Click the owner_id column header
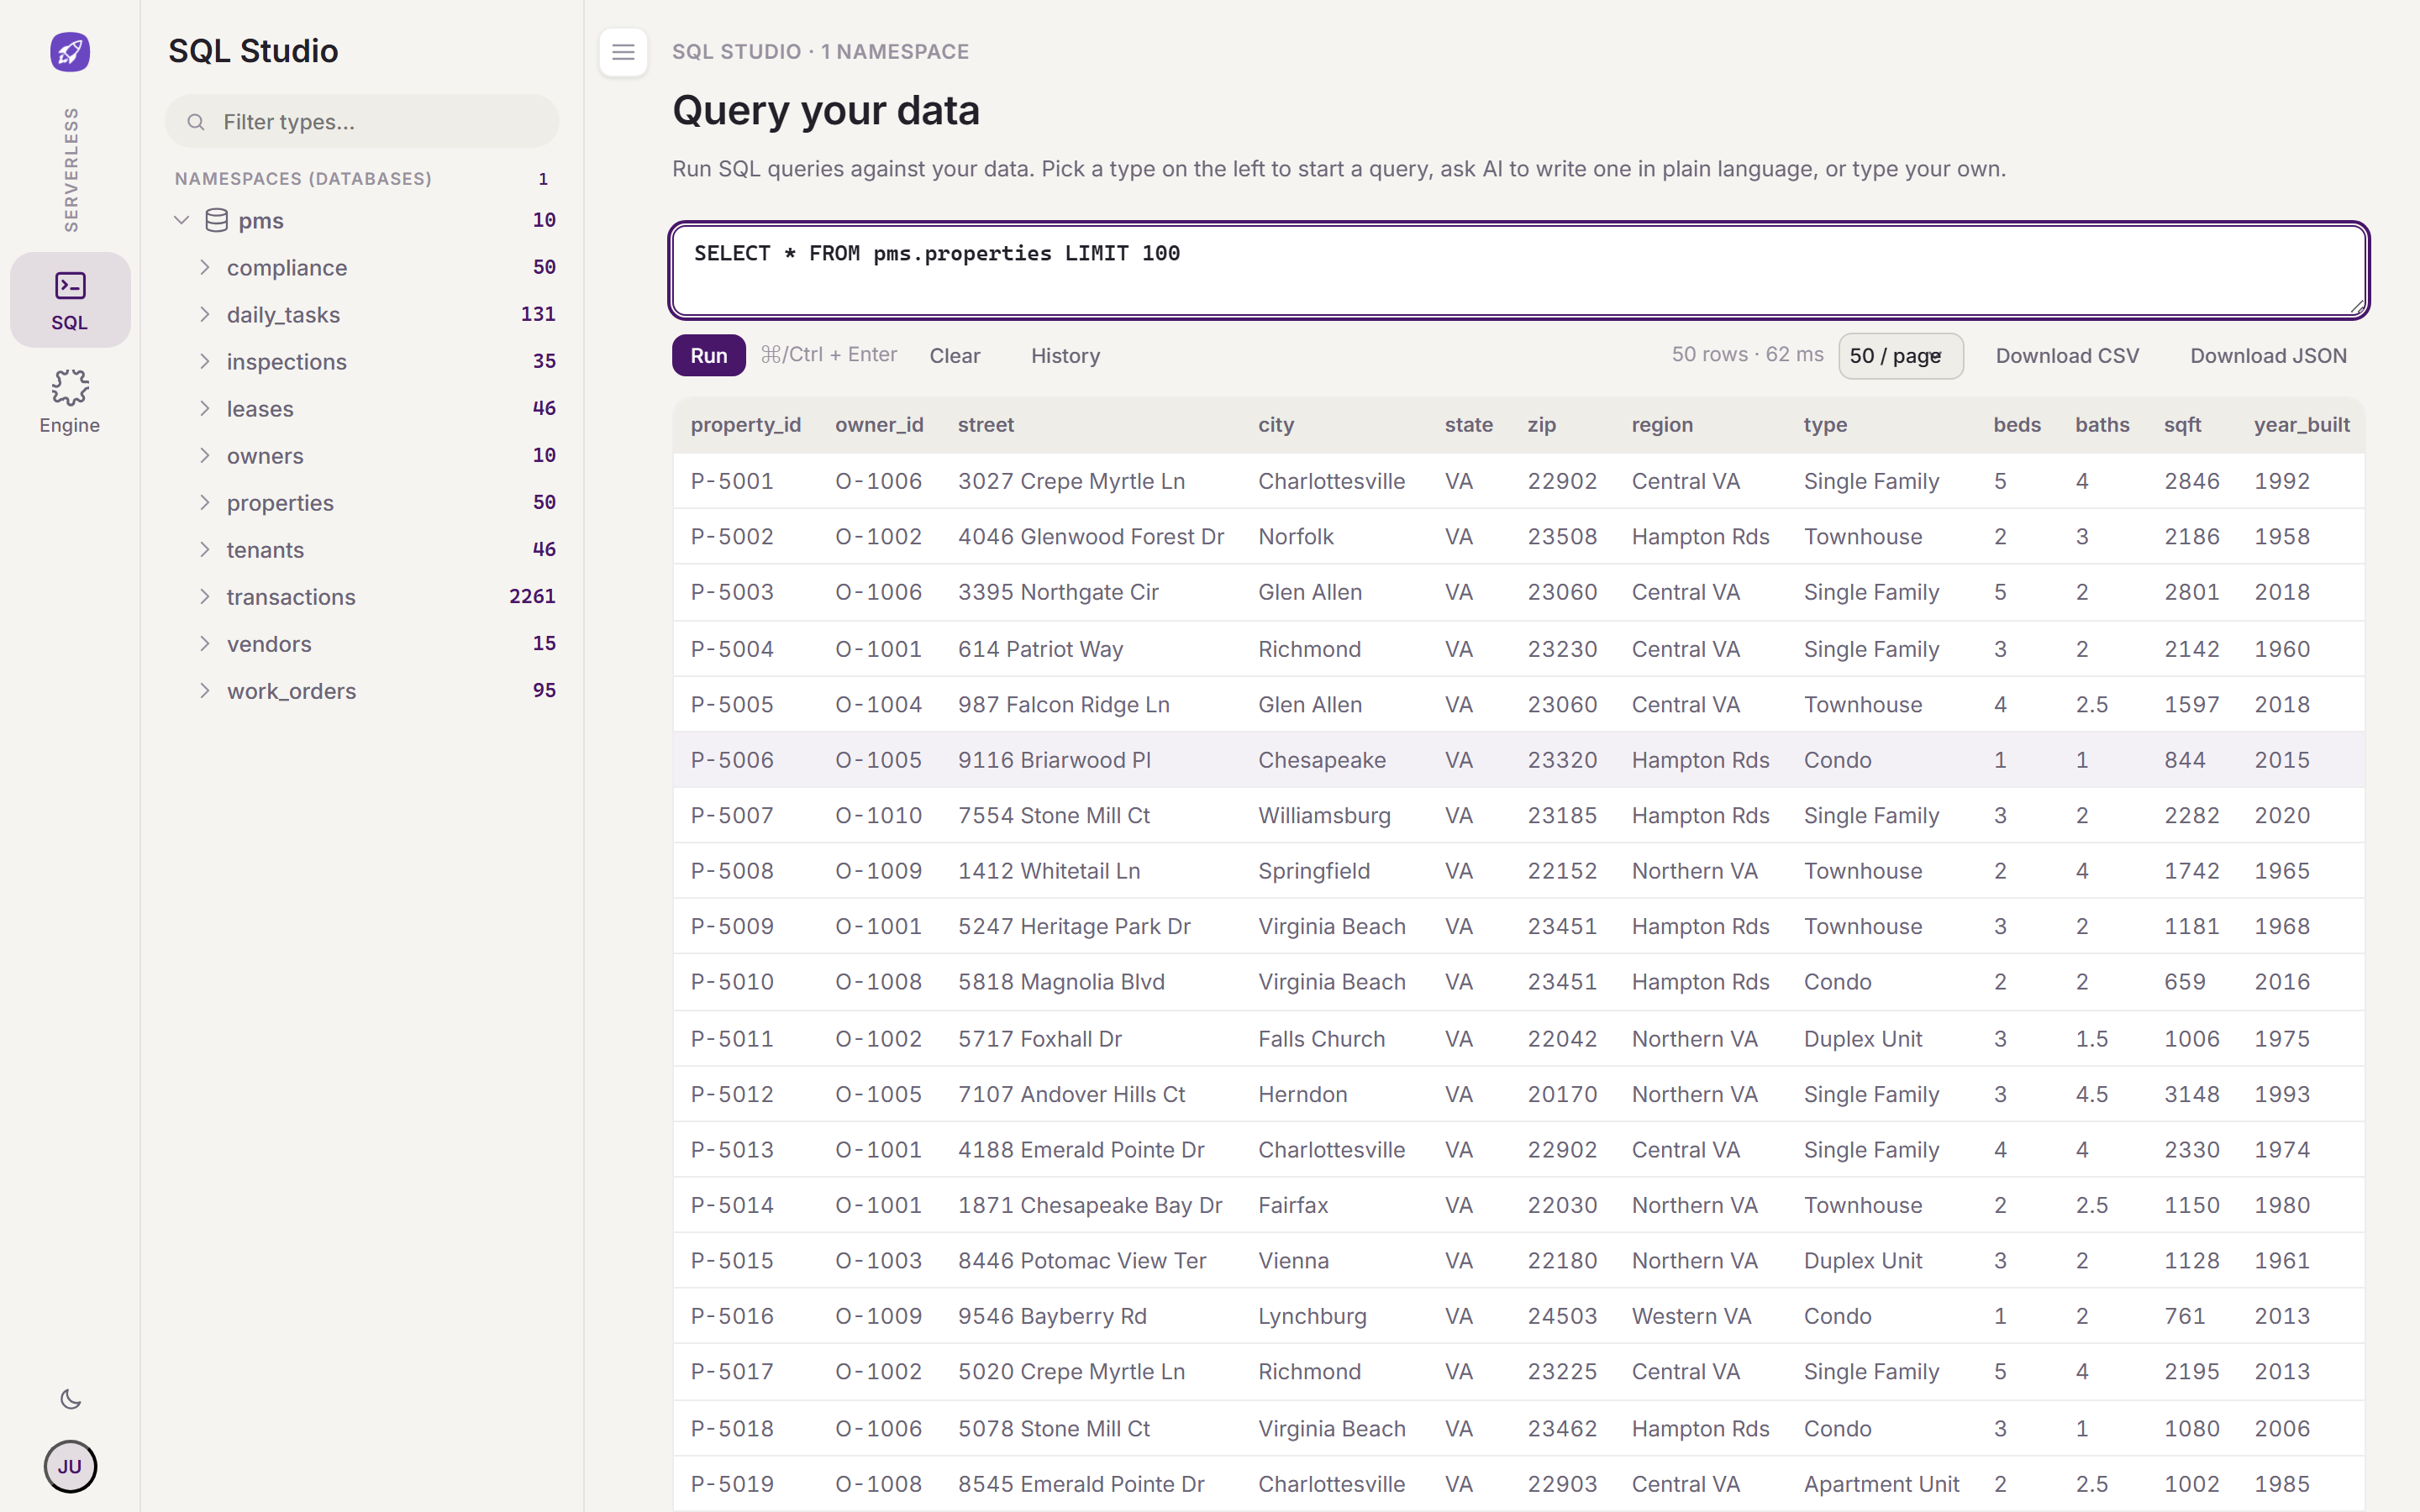Image resolution: width=2420 pixels, height=1512 pixels. [x=879, y=424]
